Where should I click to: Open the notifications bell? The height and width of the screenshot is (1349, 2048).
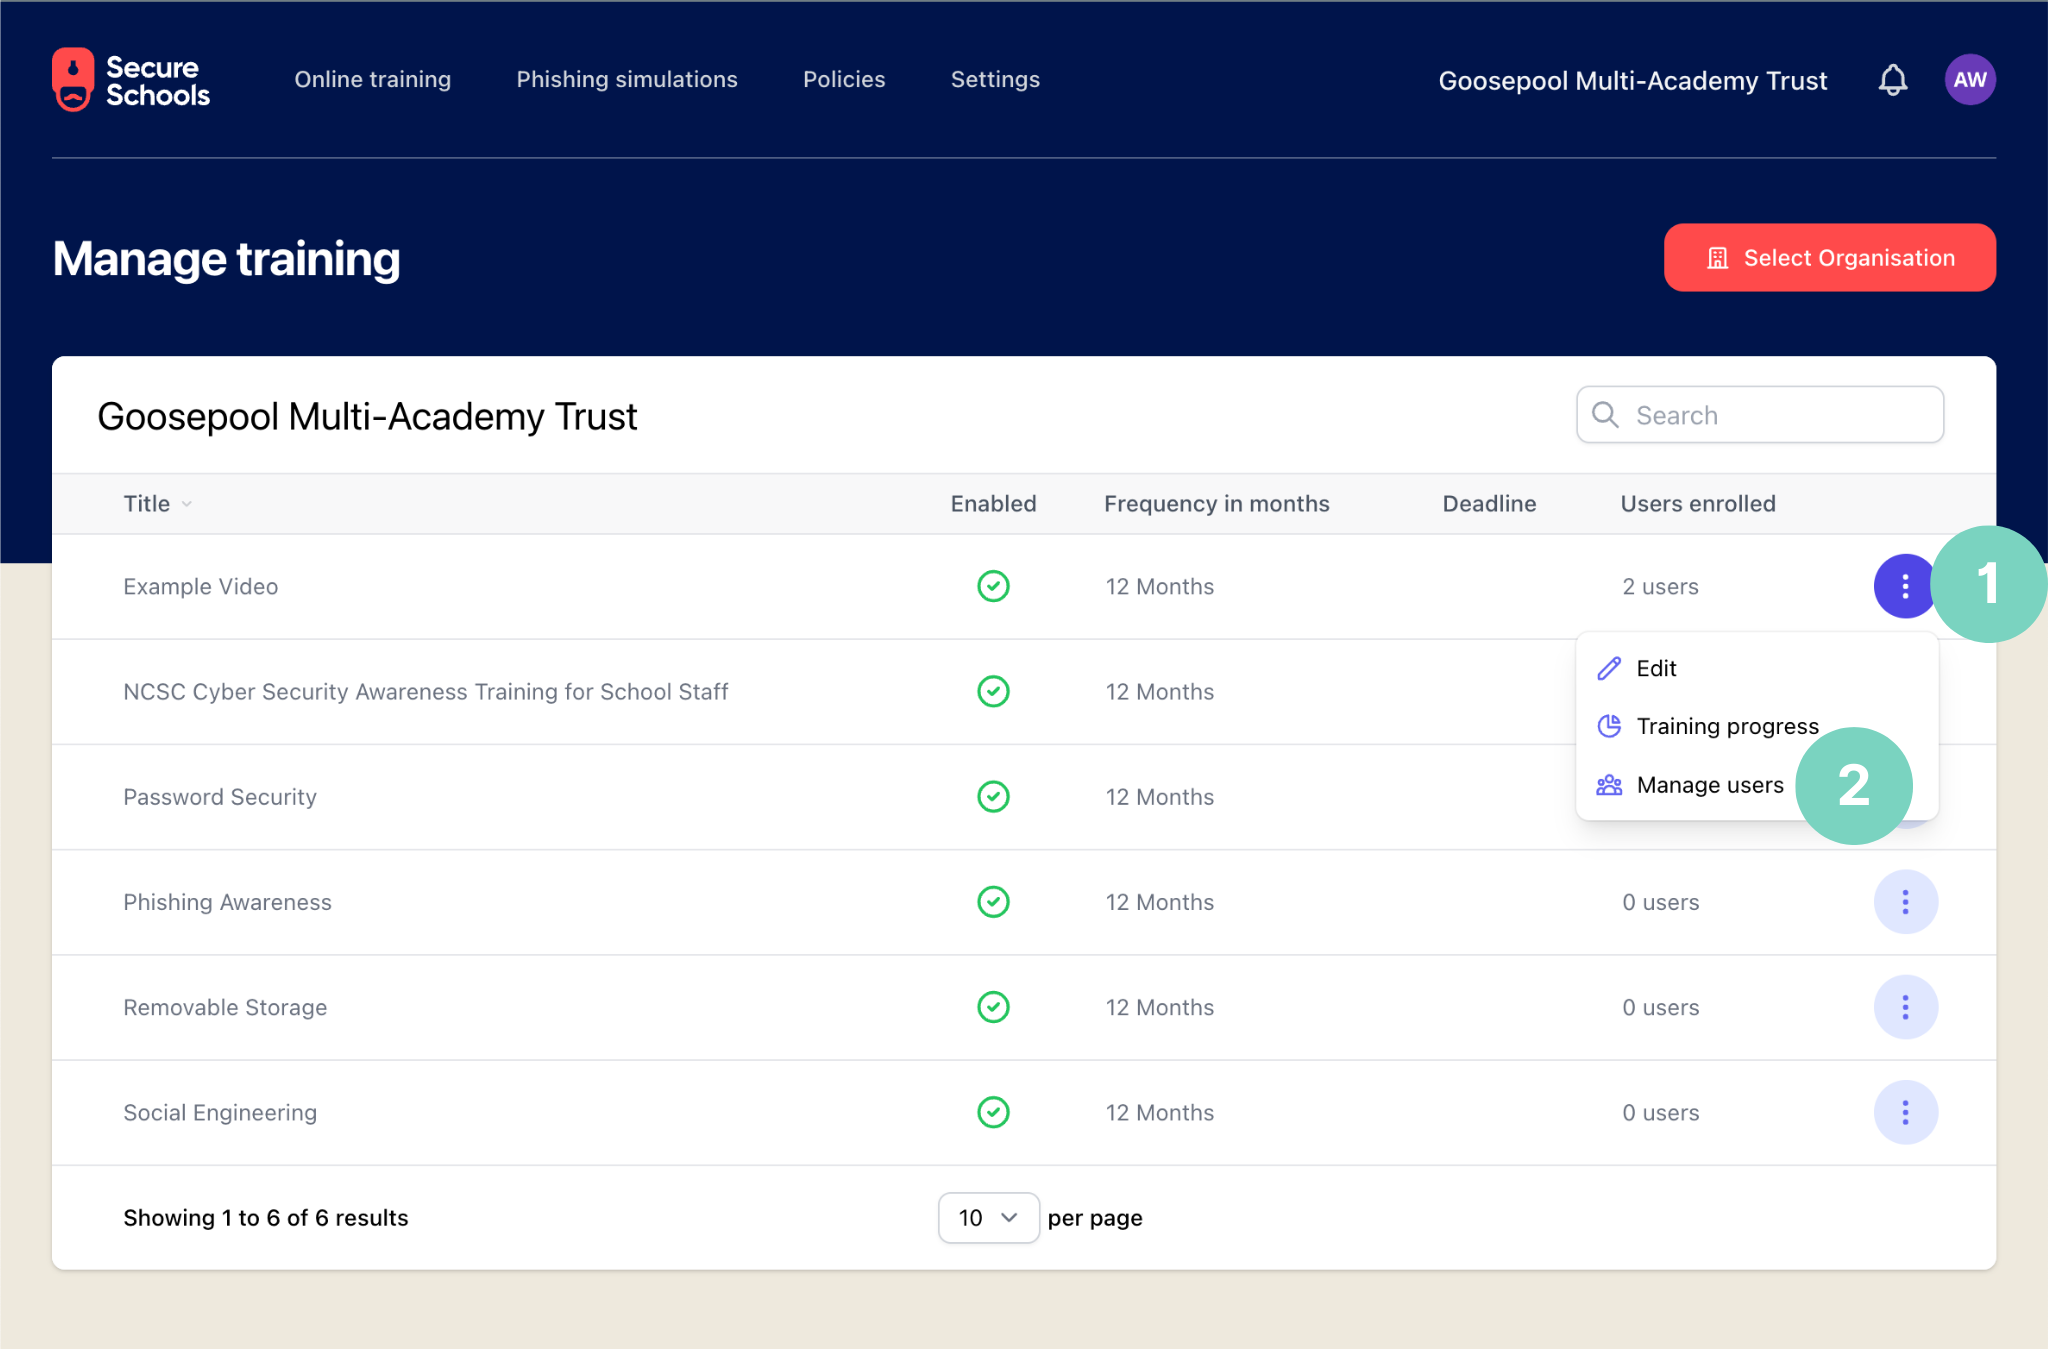pos(1892,80)
